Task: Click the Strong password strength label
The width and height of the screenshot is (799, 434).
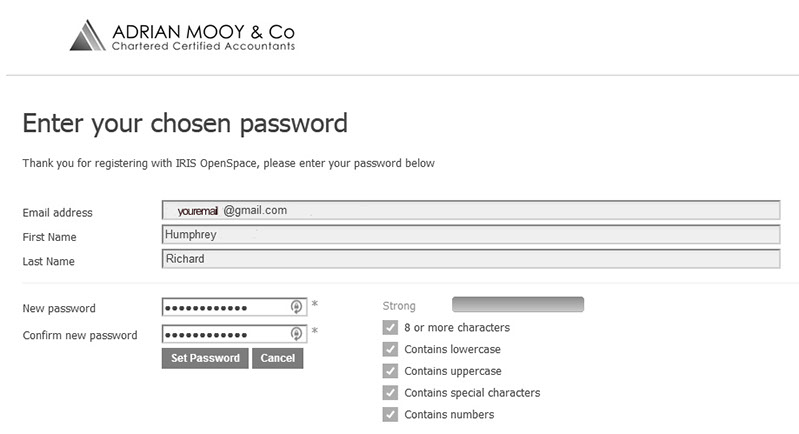Action: pyautogui.click(x=399, y=306)
